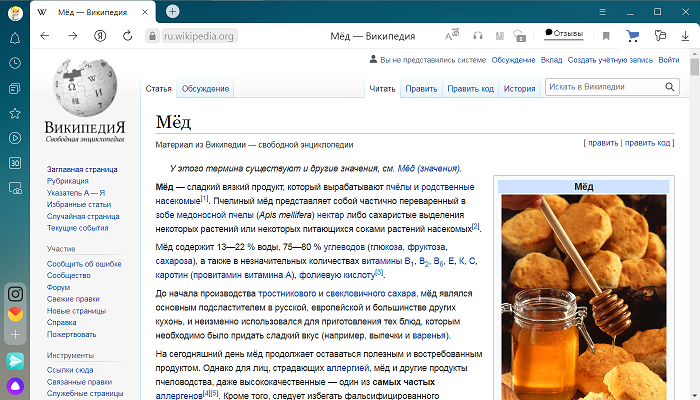Open page translation icon
This screenshot has width=700, height=400.
(452, 35)
